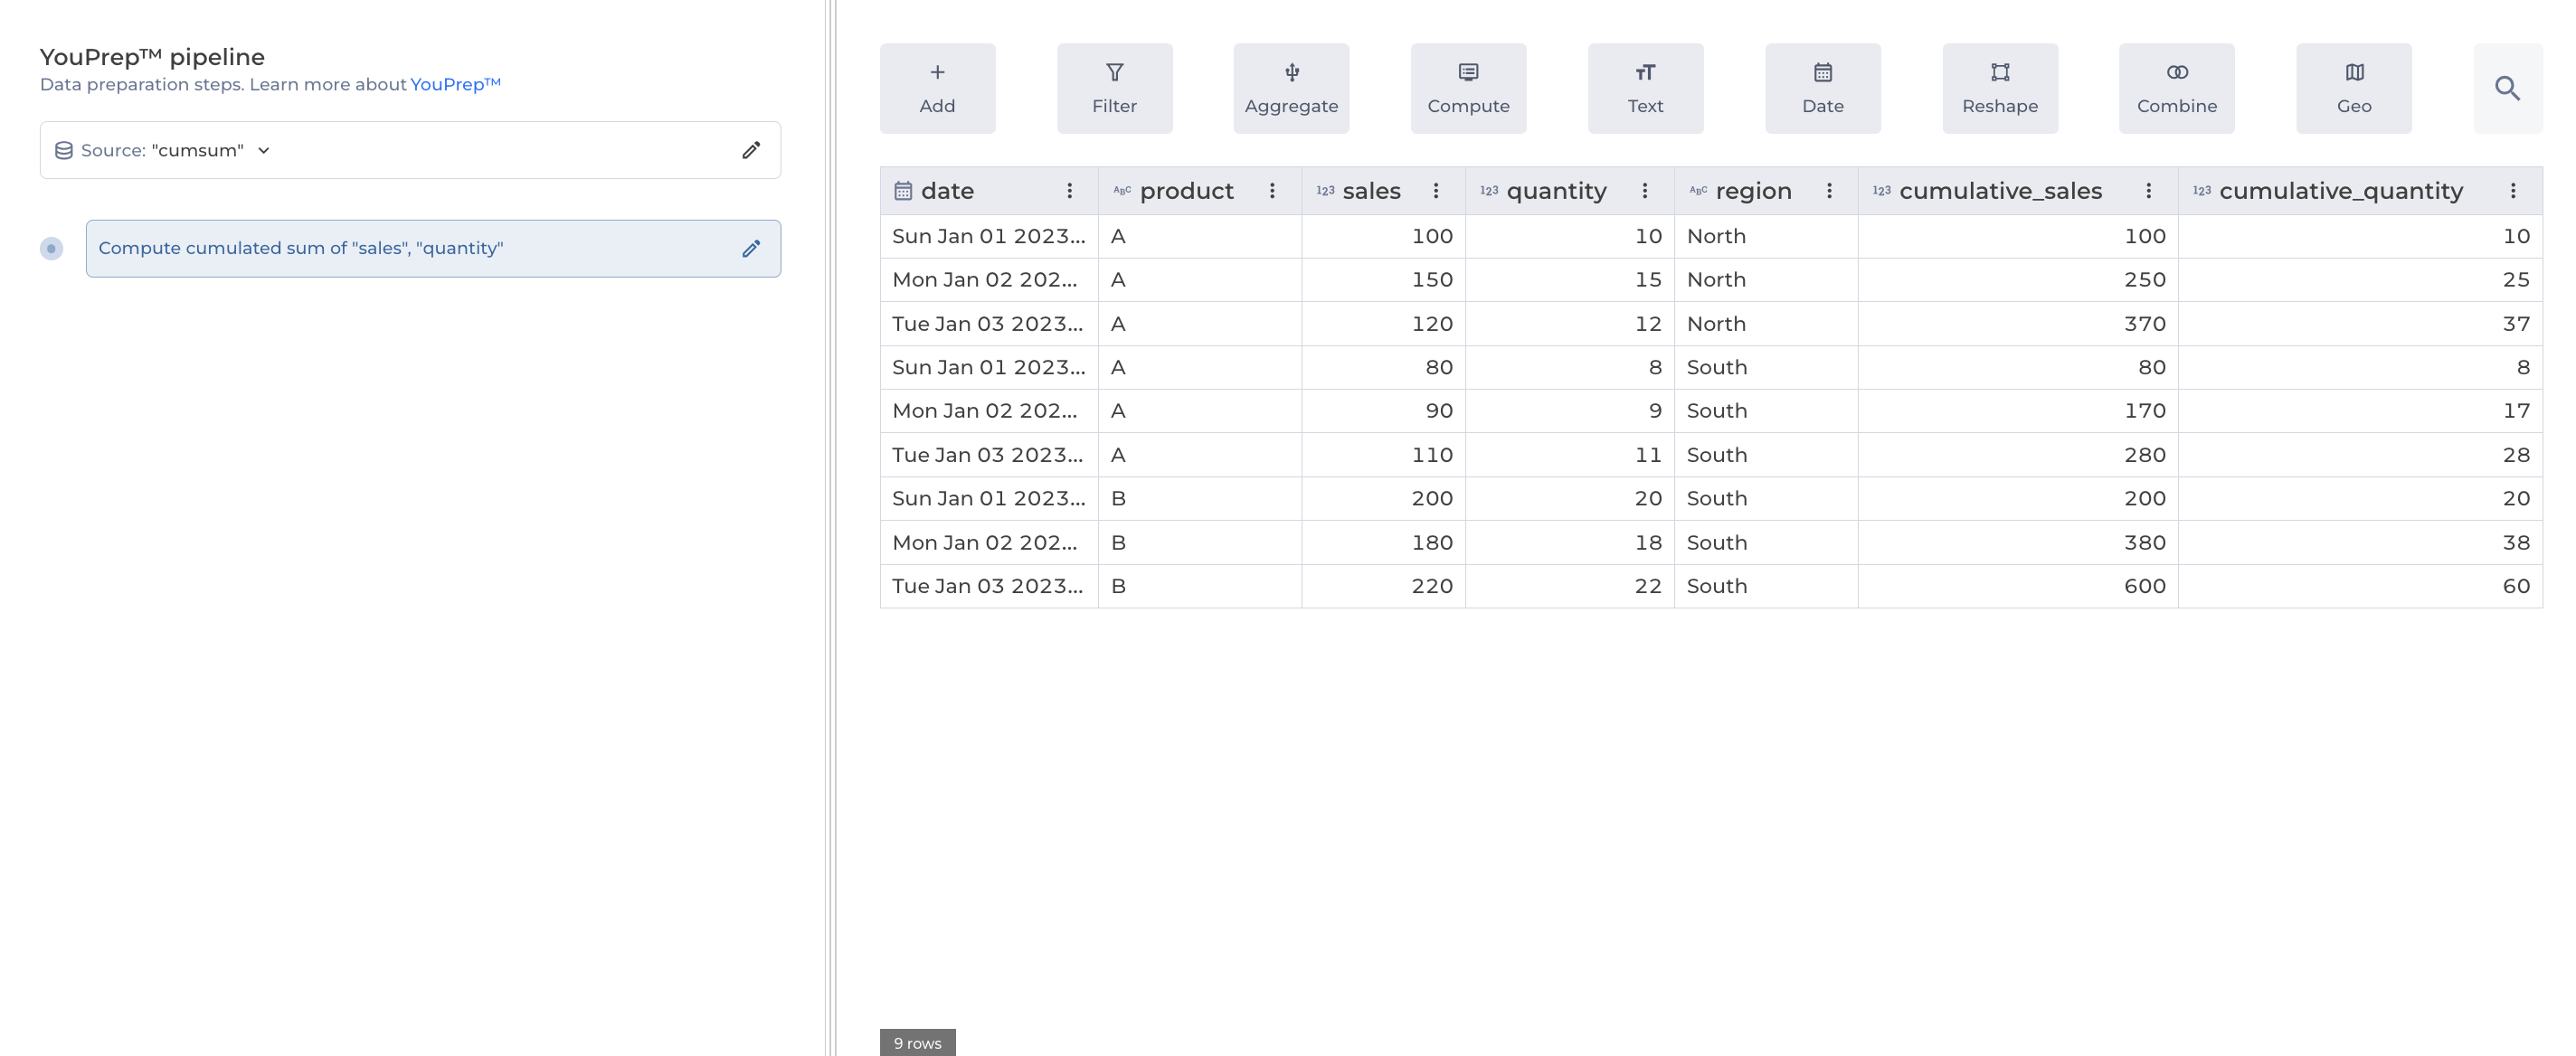Screen dimensions: 2576x1056
Task: Follow the YouPrep™ documentation link
Action: (x=455, y=84)
